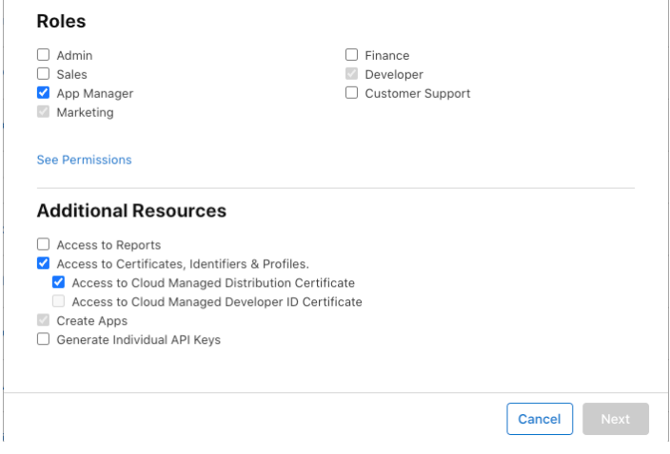Uncheck the App Manager role
This screenshot has height=454, width=670.
coord(43,93)
